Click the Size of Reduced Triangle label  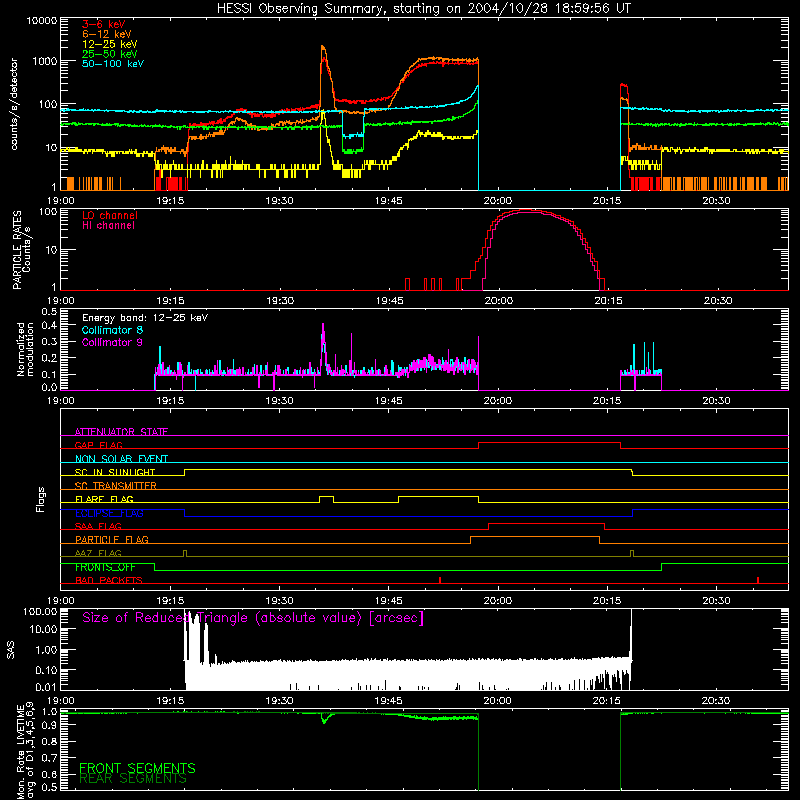[253, 618]
